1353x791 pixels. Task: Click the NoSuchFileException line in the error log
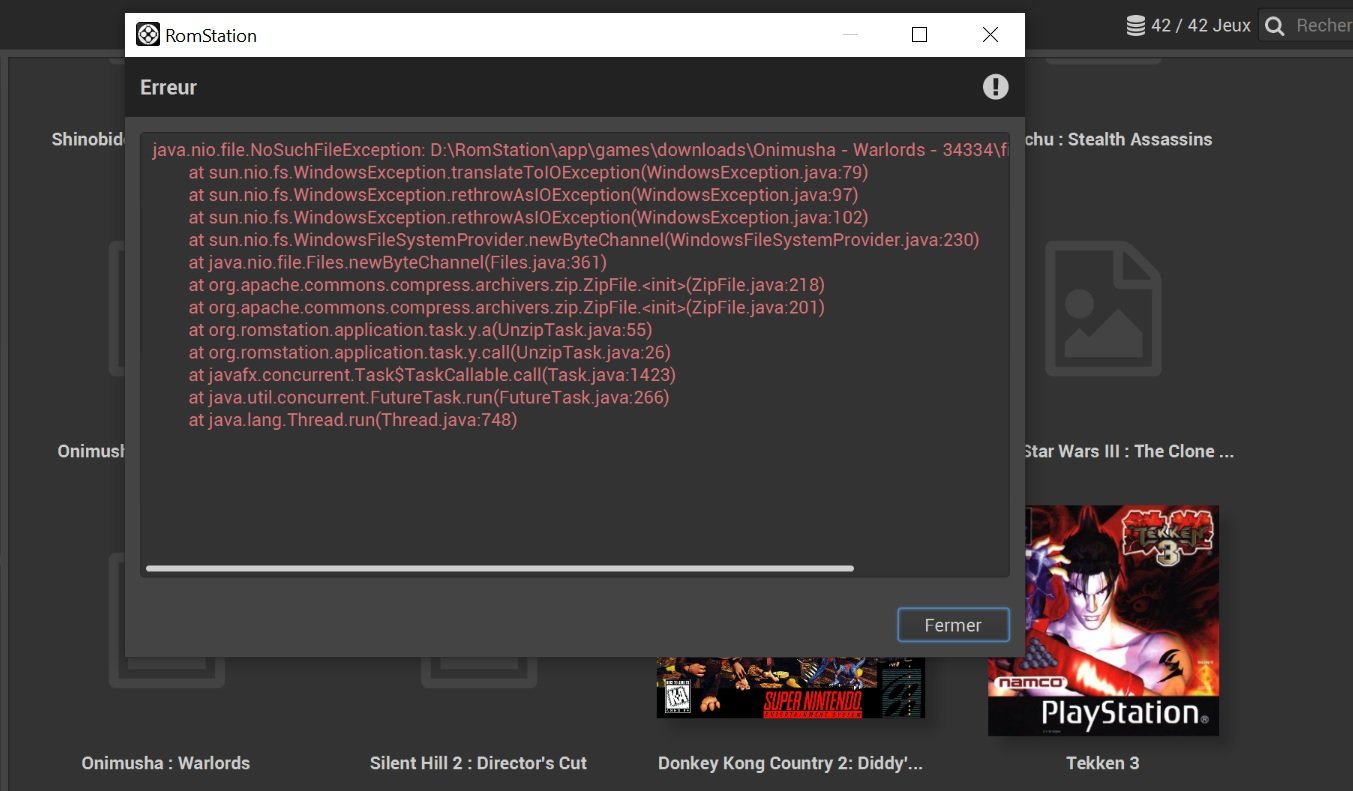(580, 150)
